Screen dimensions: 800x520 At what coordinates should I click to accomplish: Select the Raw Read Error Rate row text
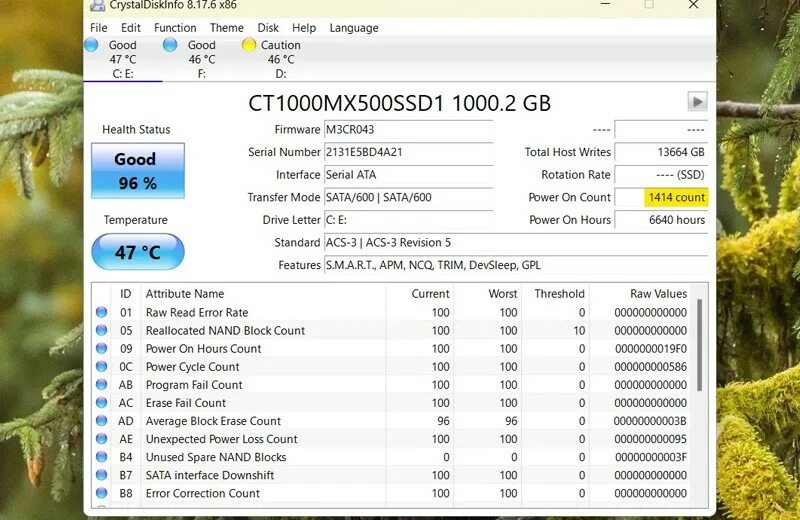coord(197,312)
